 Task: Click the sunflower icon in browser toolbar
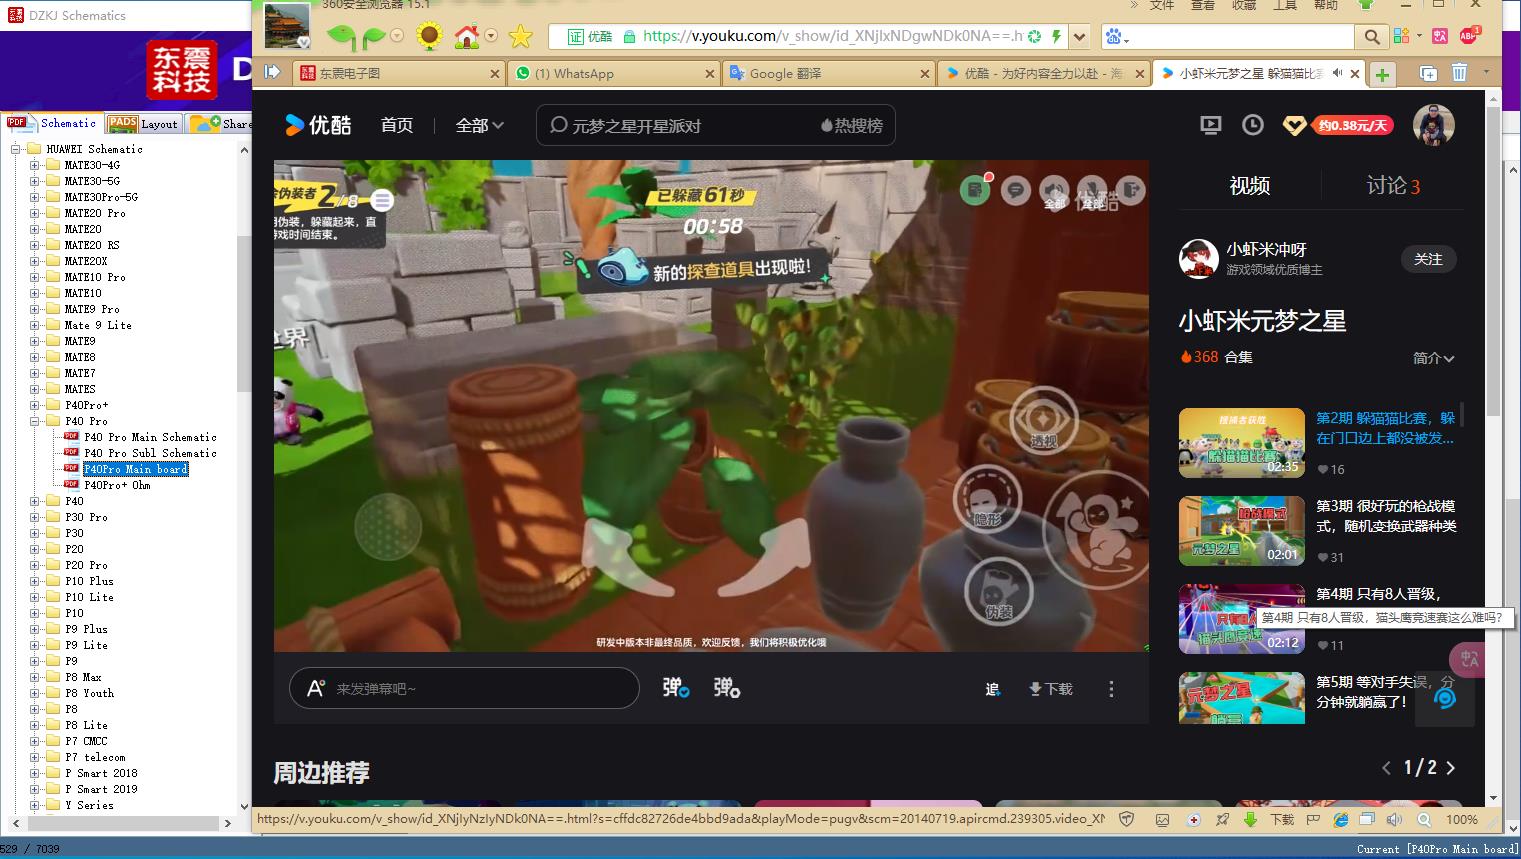[429, 37]
